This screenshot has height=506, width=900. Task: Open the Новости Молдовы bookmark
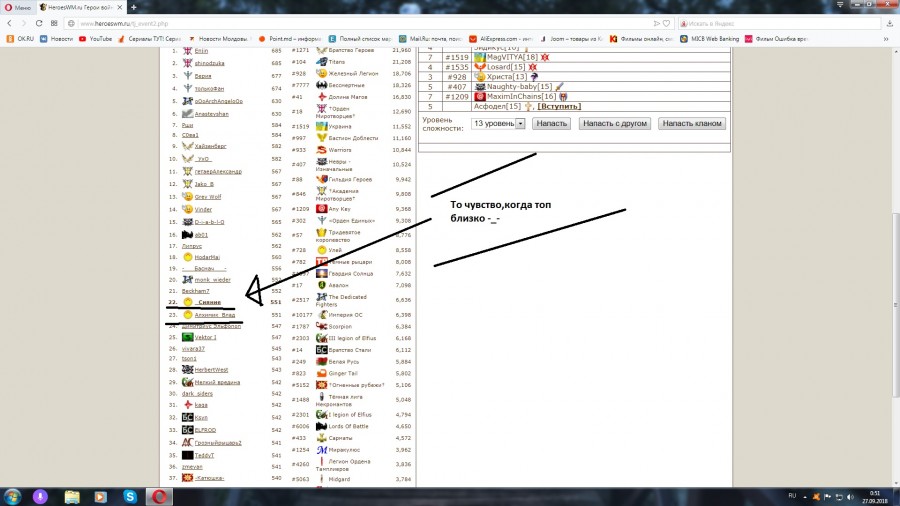coord(220,39)
